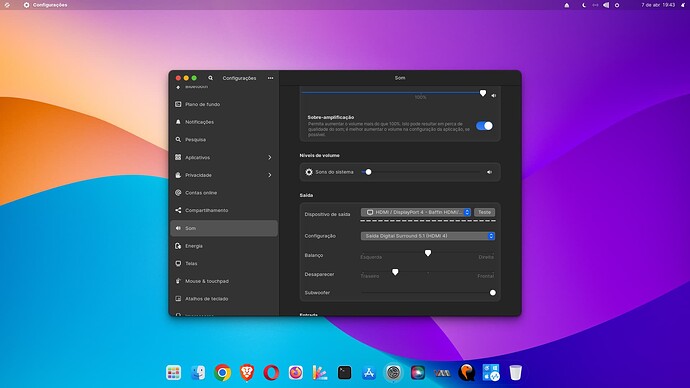
Task: Click speaker icon beside Sons do sistema slider
Action: tap(489, 172)
